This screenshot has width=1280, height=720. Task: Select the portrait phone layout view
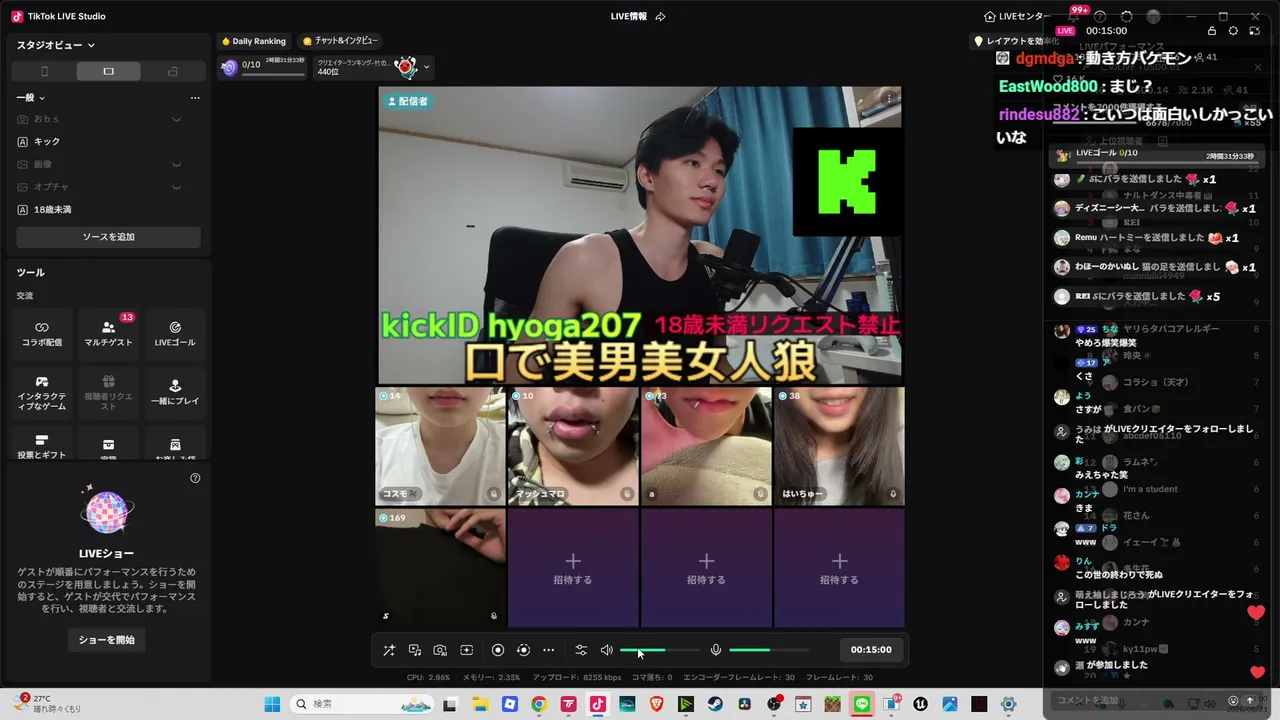44,71
